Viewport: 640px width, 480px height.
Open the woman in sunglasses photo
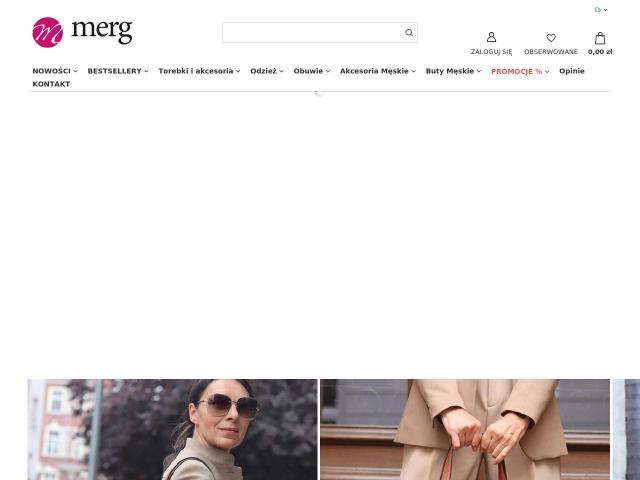click(x=172, y=429)
